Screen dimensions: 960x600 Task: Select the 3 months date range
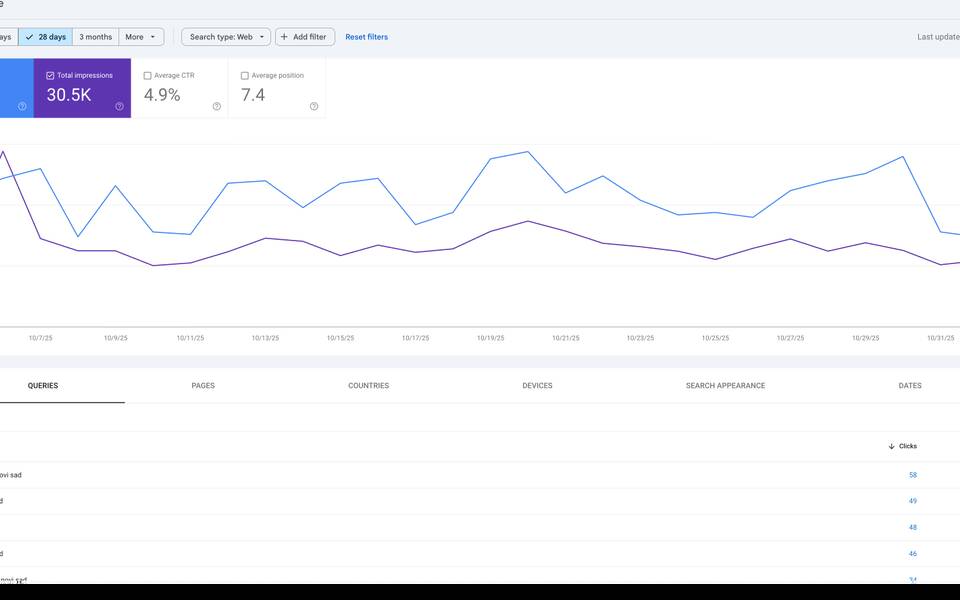(x=96, y=37)
